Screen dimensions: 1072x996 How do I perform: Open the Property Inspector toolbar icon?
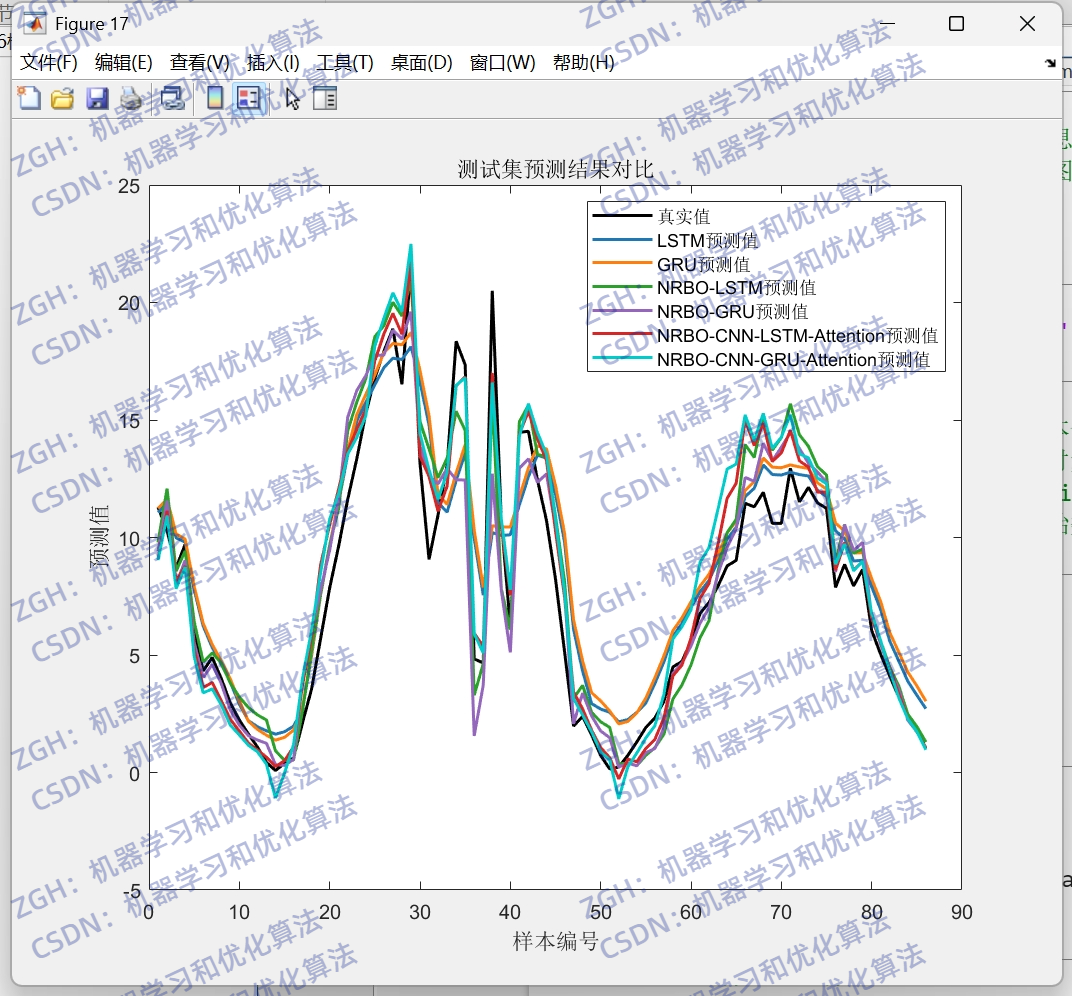(x=325, y=98)
